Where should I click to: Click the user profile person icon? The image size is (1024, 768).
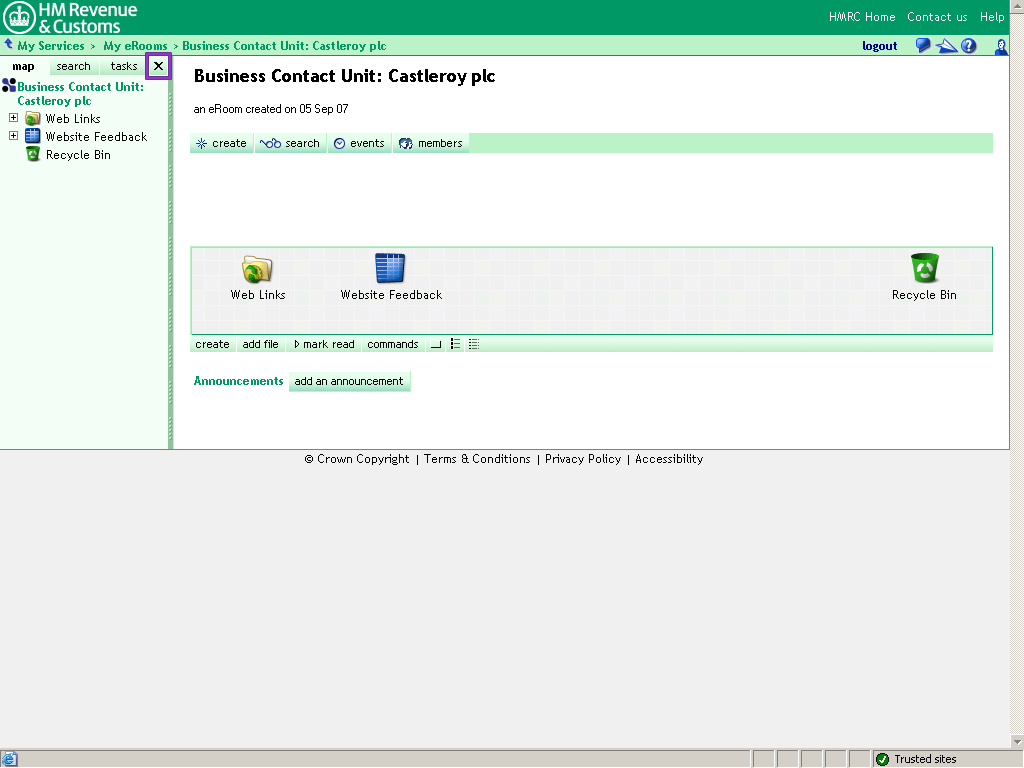1001,46
